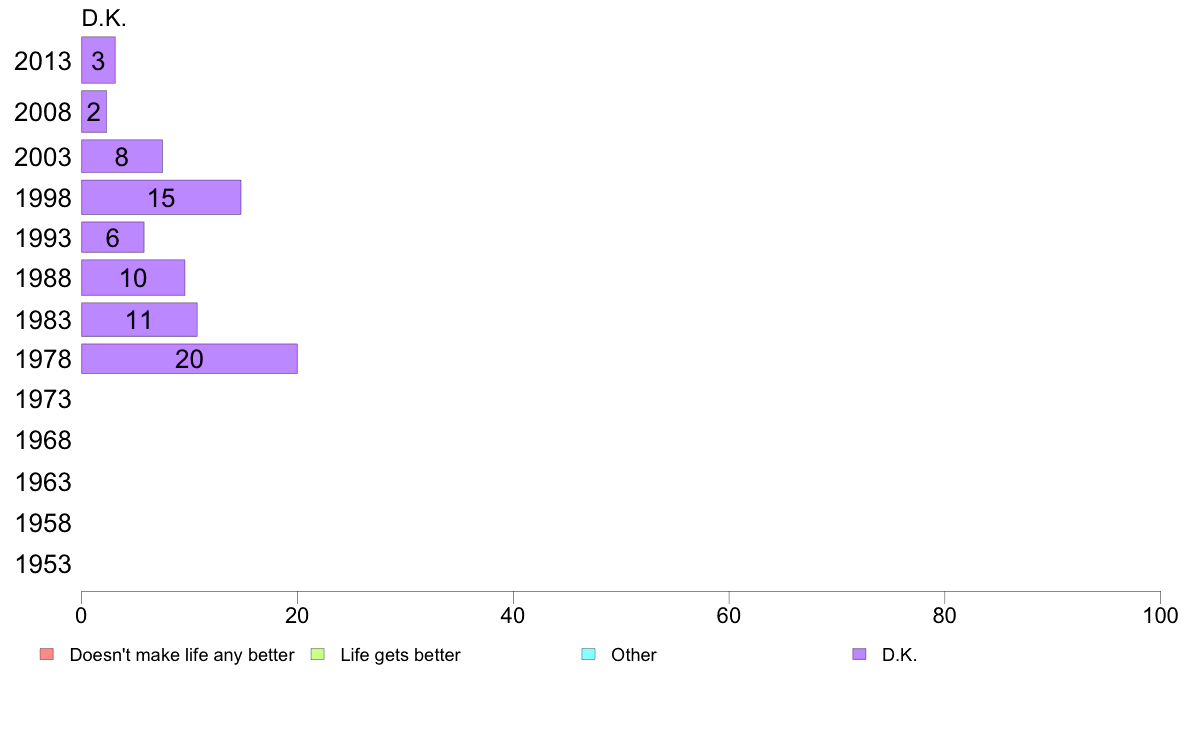The width and height of the screenshot is (1188, 736).
Task: Click the Life gets better legend text
Action: tap(400, 655)
